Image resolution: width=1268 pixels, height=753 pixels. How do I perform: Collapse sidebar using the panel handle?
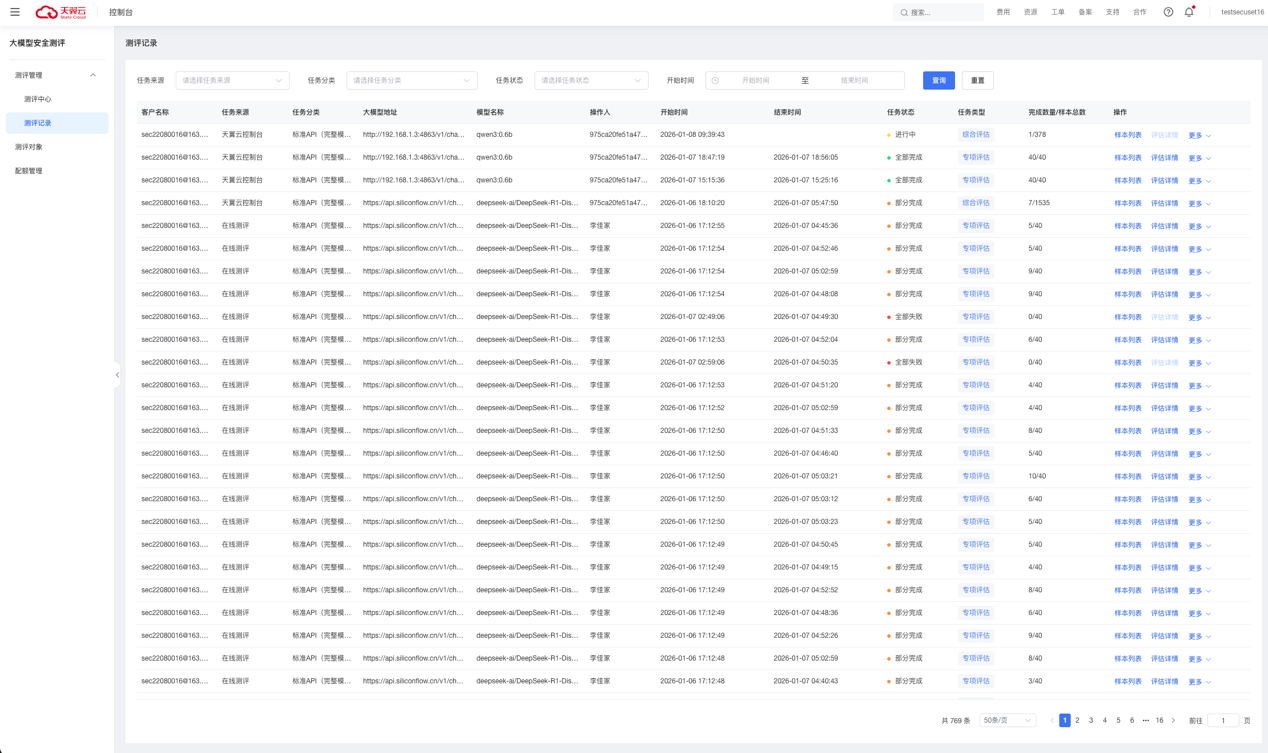(x=117, y=375)
